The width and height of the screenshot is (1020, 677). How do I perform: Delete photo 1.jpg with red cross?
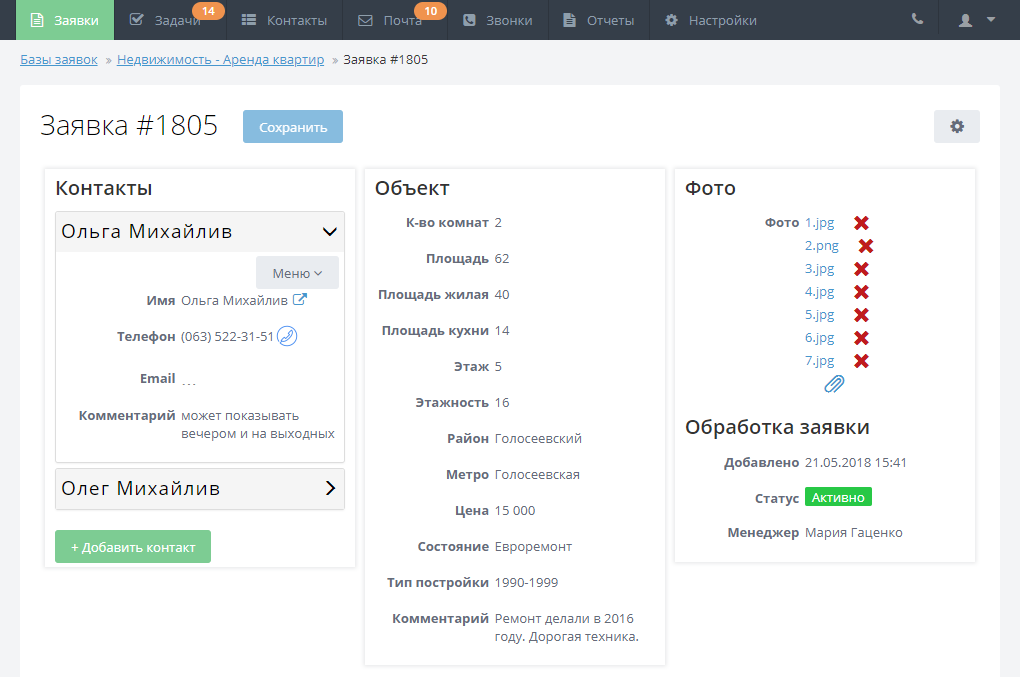[x=861, y=223]
